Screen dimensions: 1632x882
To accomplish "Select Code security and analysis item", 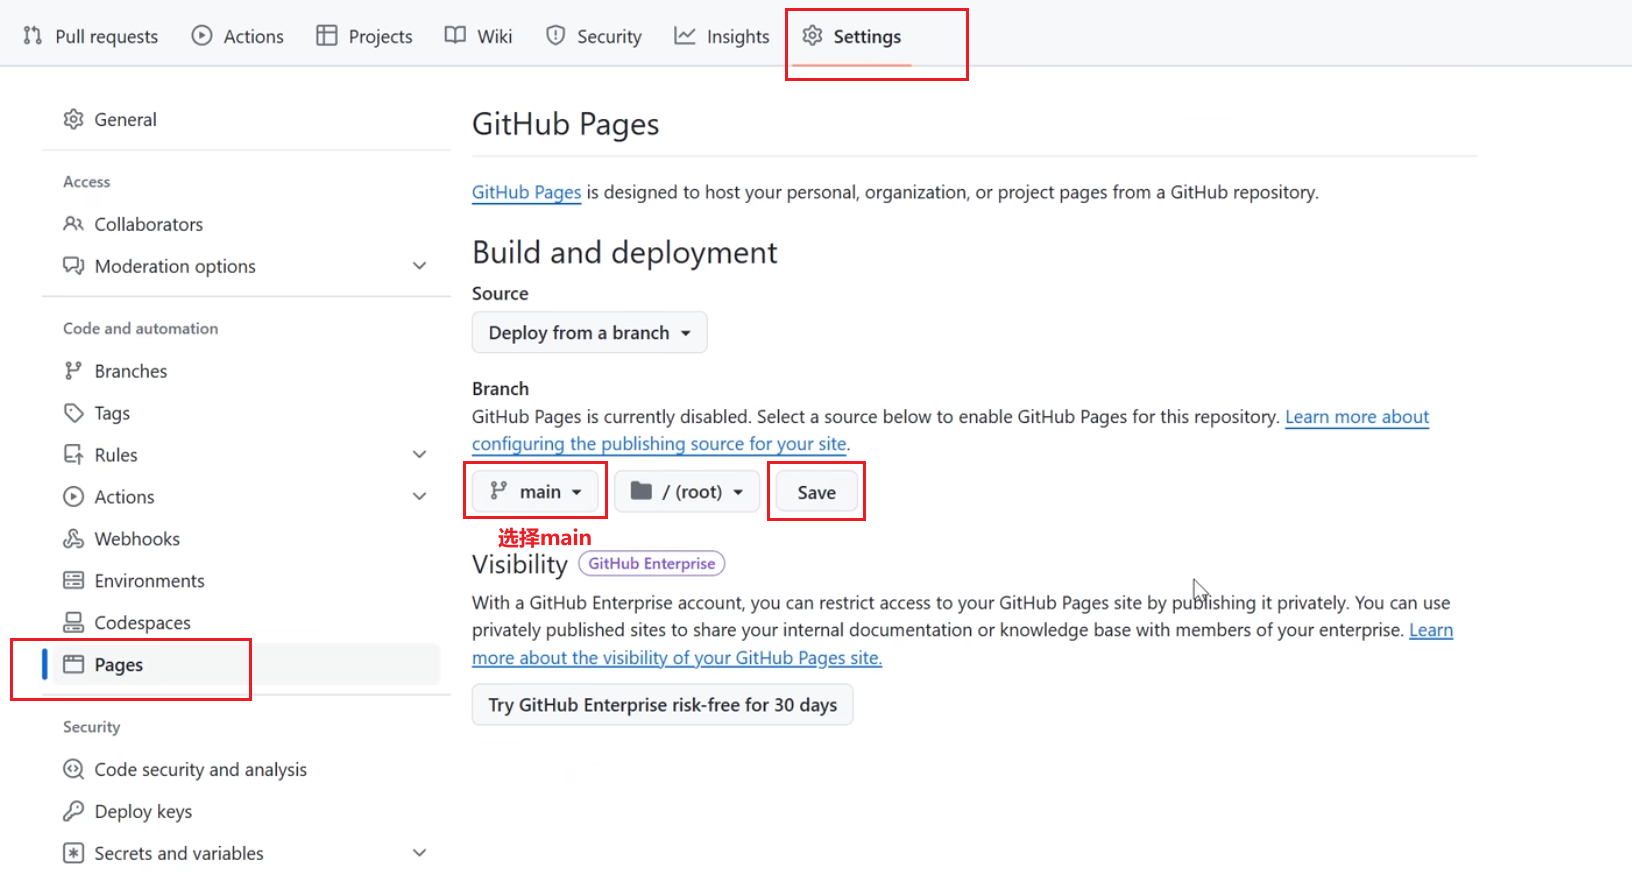I will tap(200, 769).
